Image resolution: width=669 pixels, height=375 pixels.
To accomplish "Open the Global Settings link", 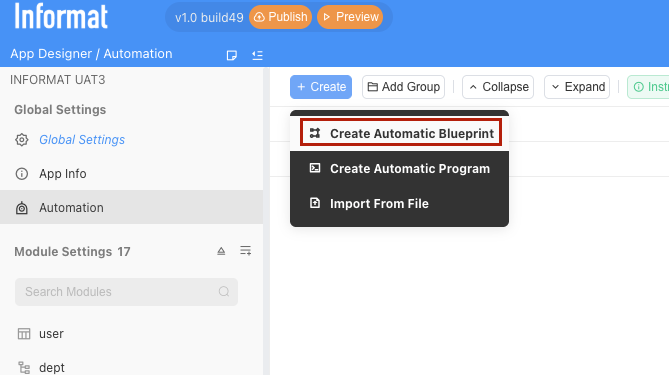I will (x=82, y=140).
